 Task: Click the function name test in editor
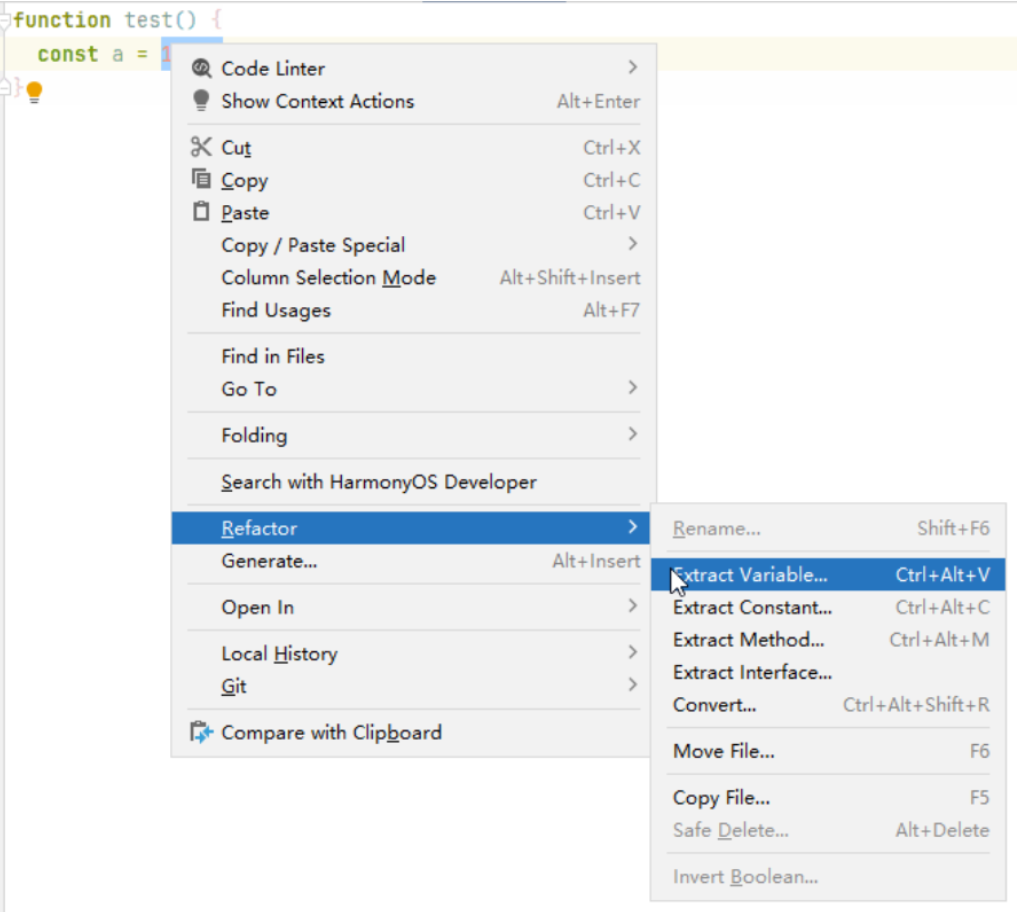[147, 20]
